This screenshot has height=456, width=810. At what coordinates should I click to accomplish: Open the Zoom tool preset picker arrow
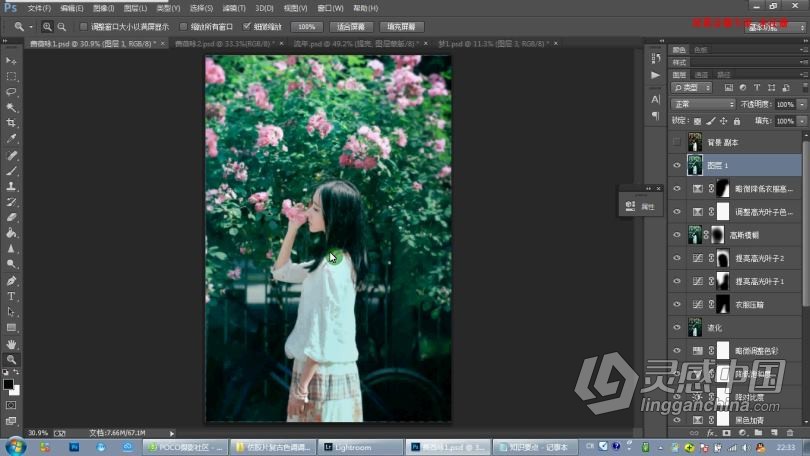pyautogui.click(x=30, y=26)
